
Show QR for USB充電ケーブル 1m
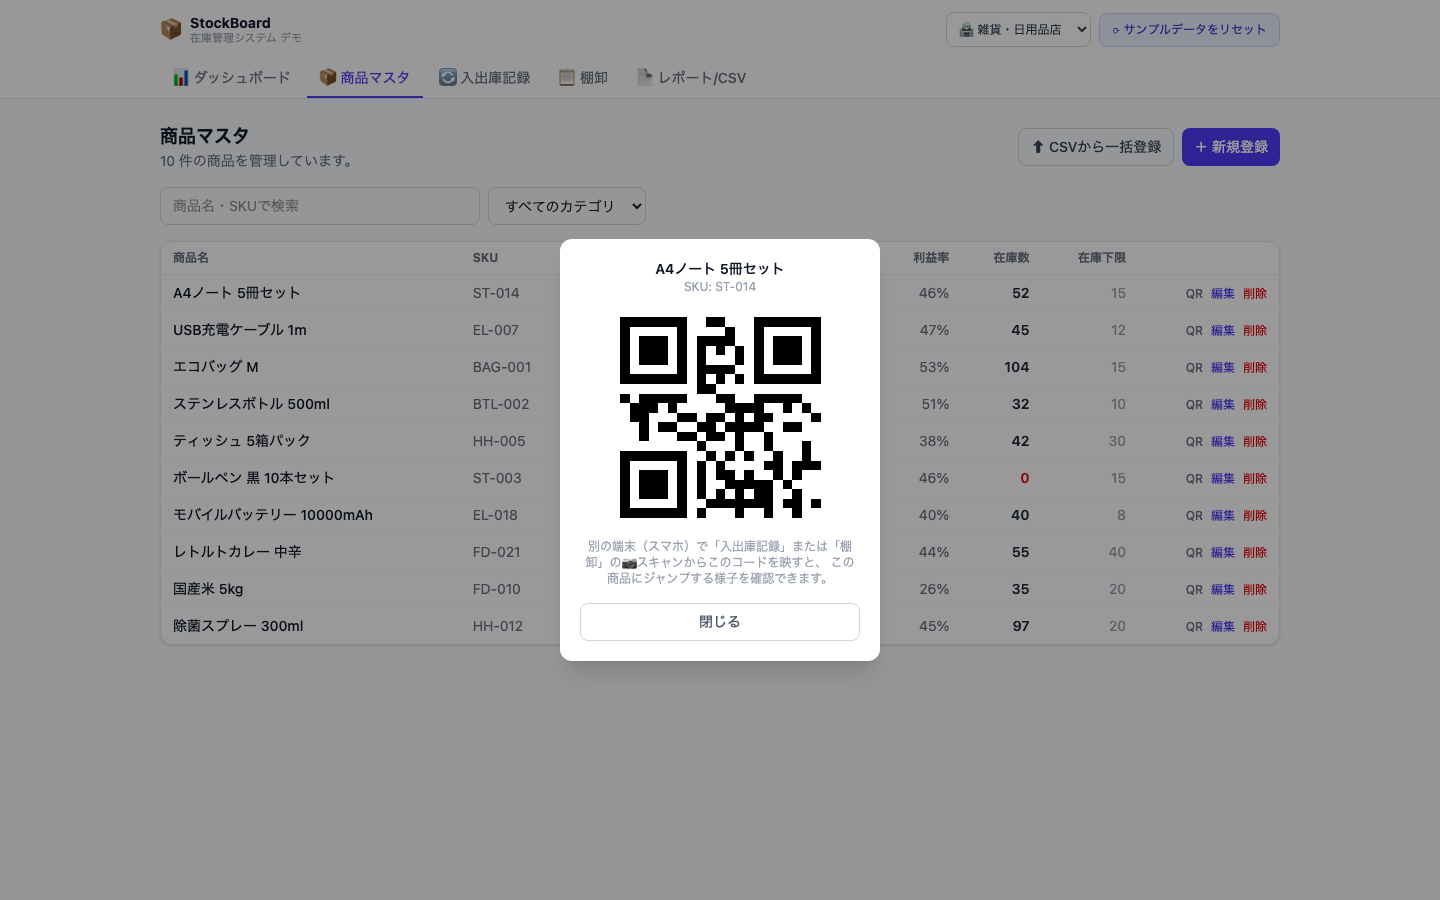click(1194, 331)
